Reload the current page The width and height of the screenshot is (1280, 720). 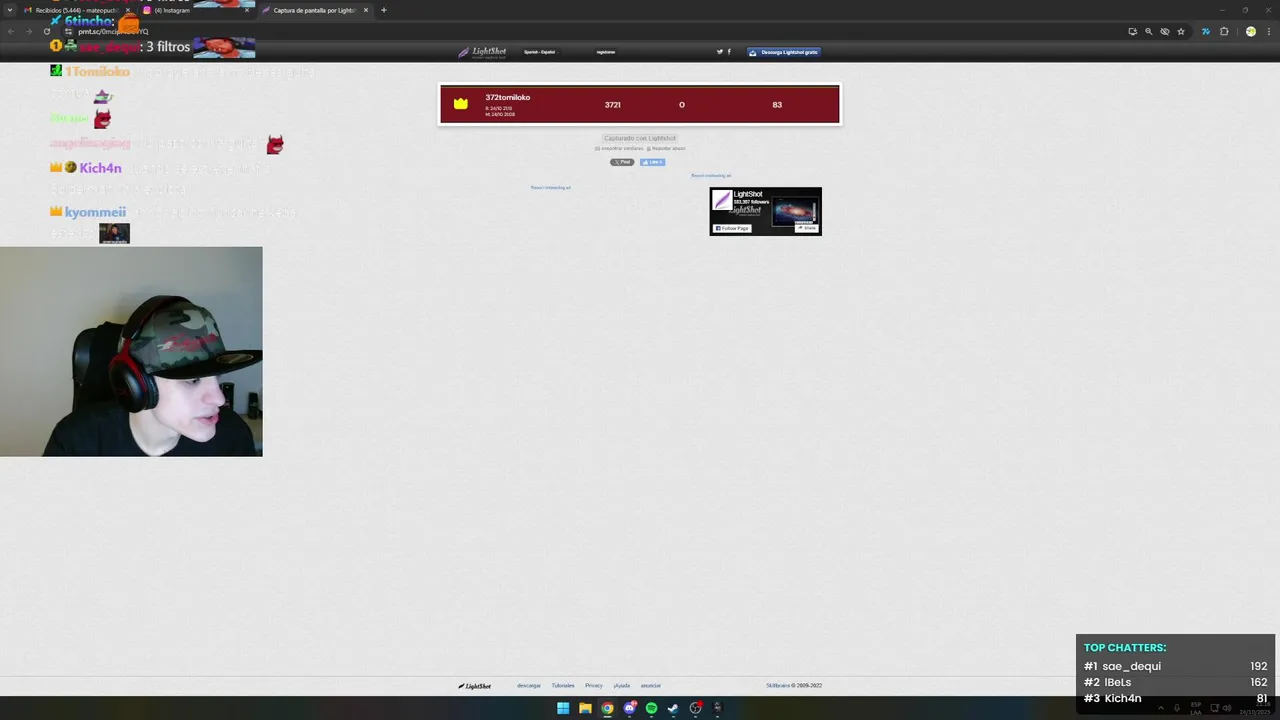point(46,31)
